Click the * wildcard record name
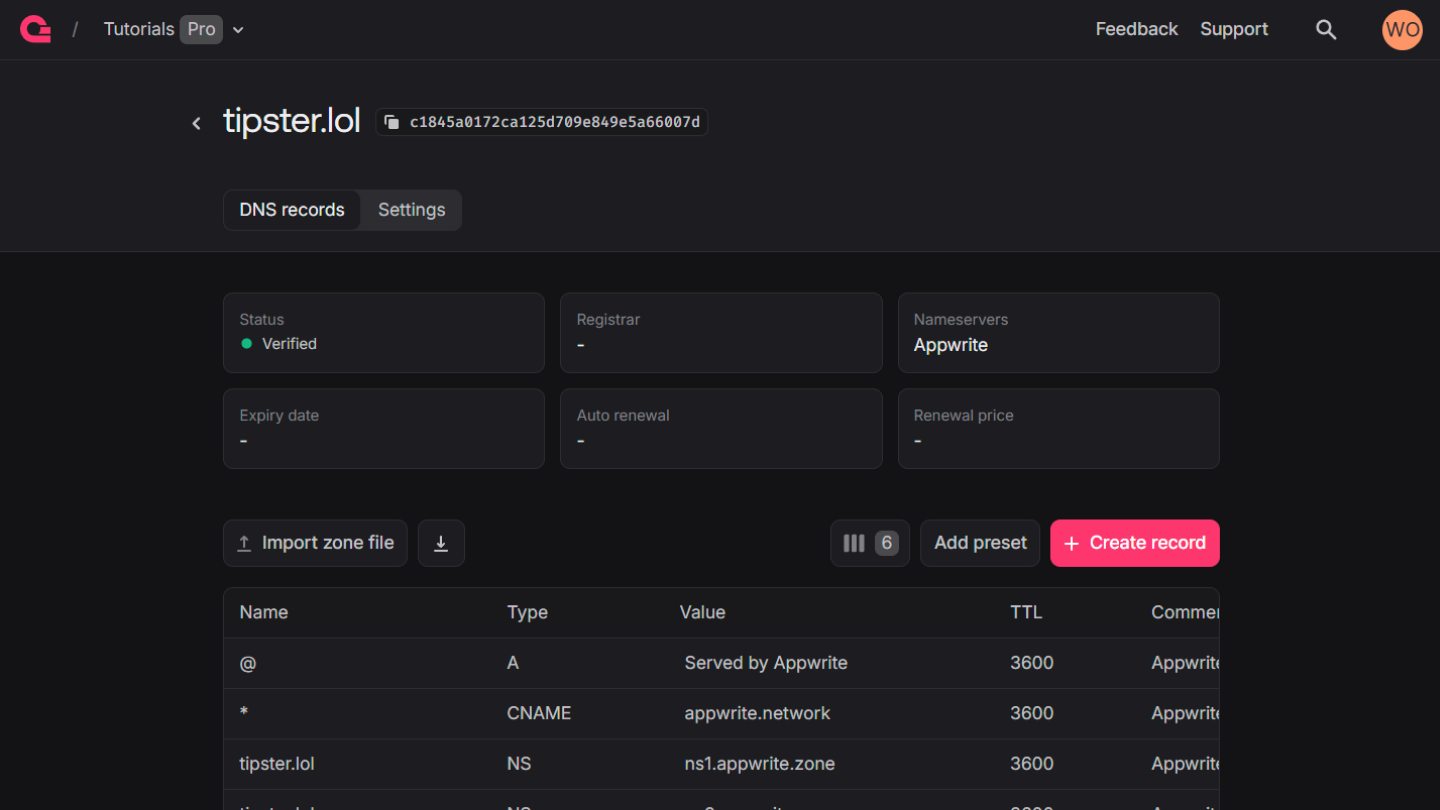The height and width of the screenshot is (810, 1440). pos(244,713)
